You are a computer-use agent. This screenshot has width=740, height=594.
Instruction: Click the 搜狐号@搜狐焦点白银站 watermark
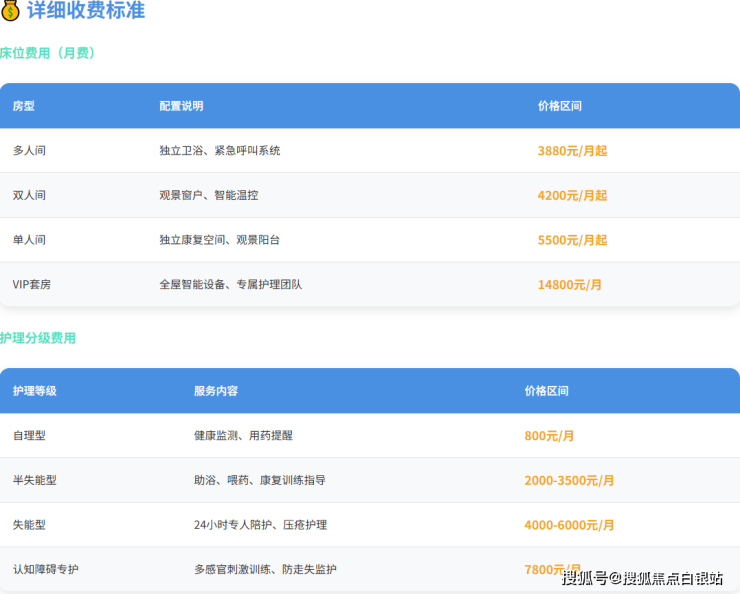click(x=642, y=578)
